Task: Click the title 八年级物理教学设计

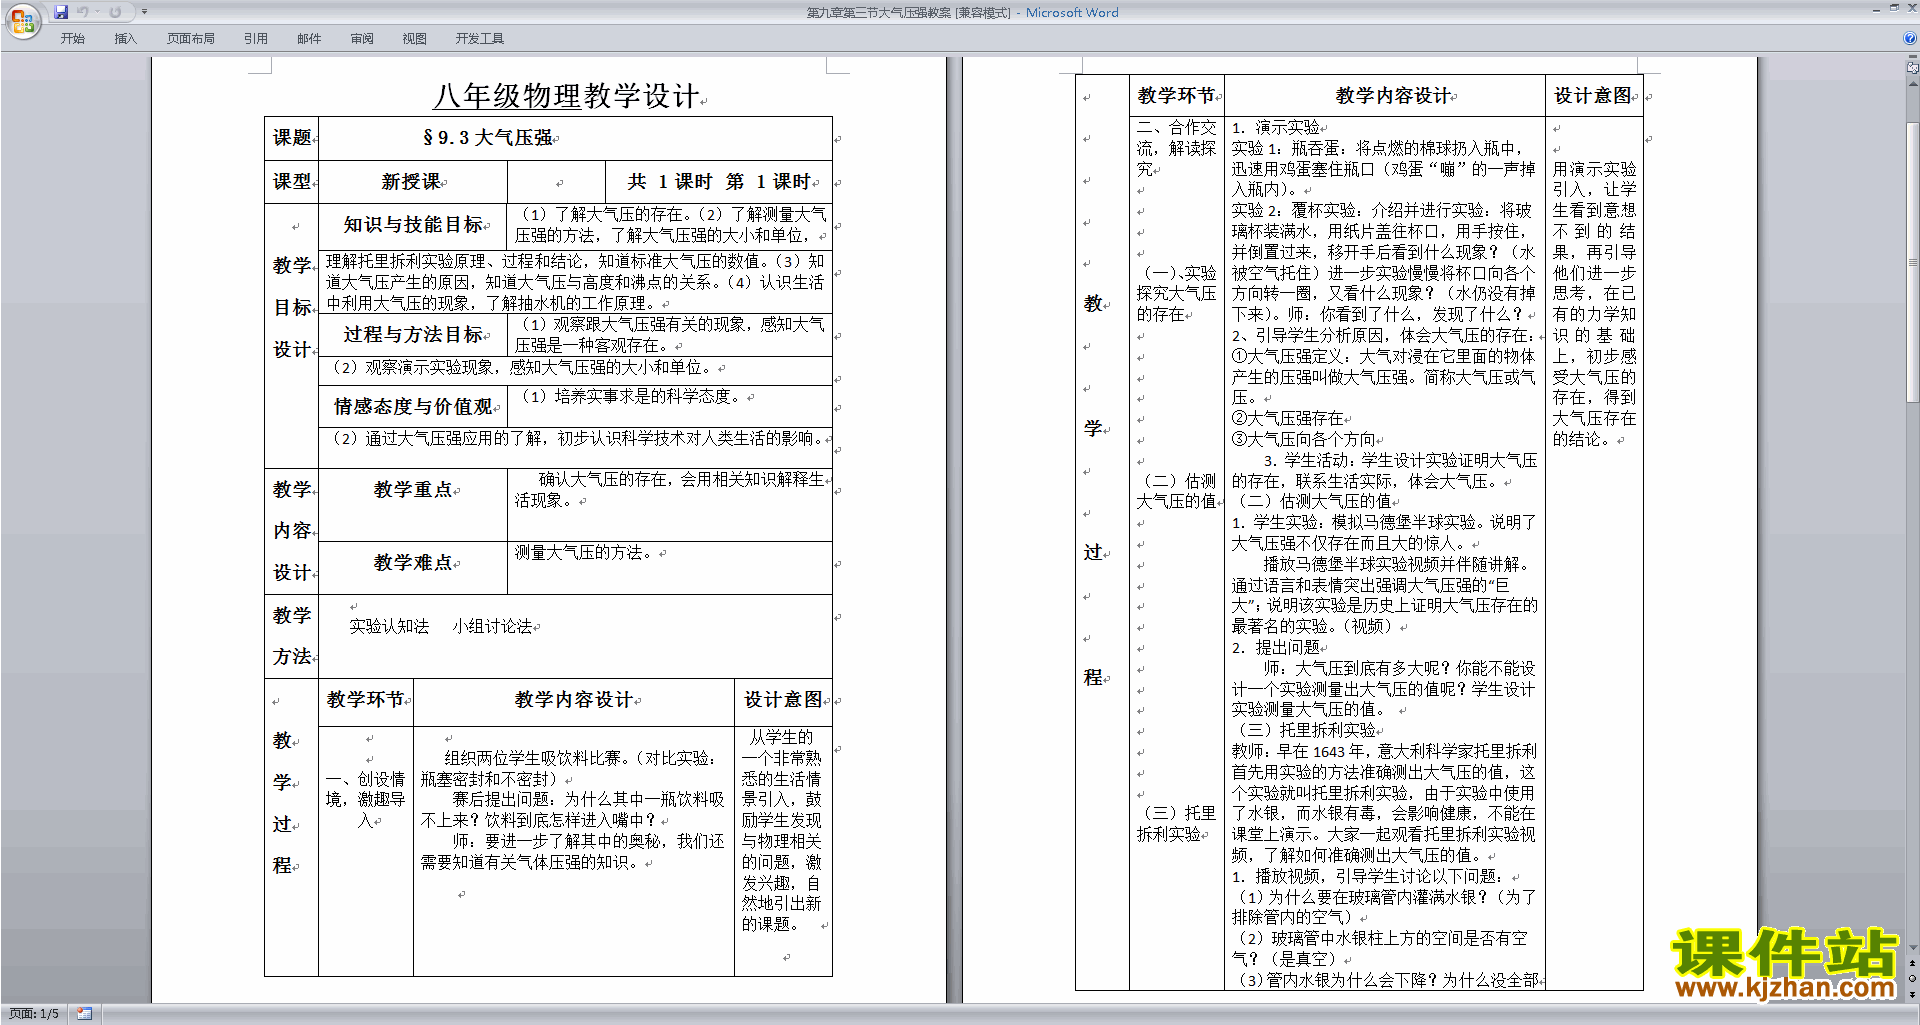Action: coord(566,96)
